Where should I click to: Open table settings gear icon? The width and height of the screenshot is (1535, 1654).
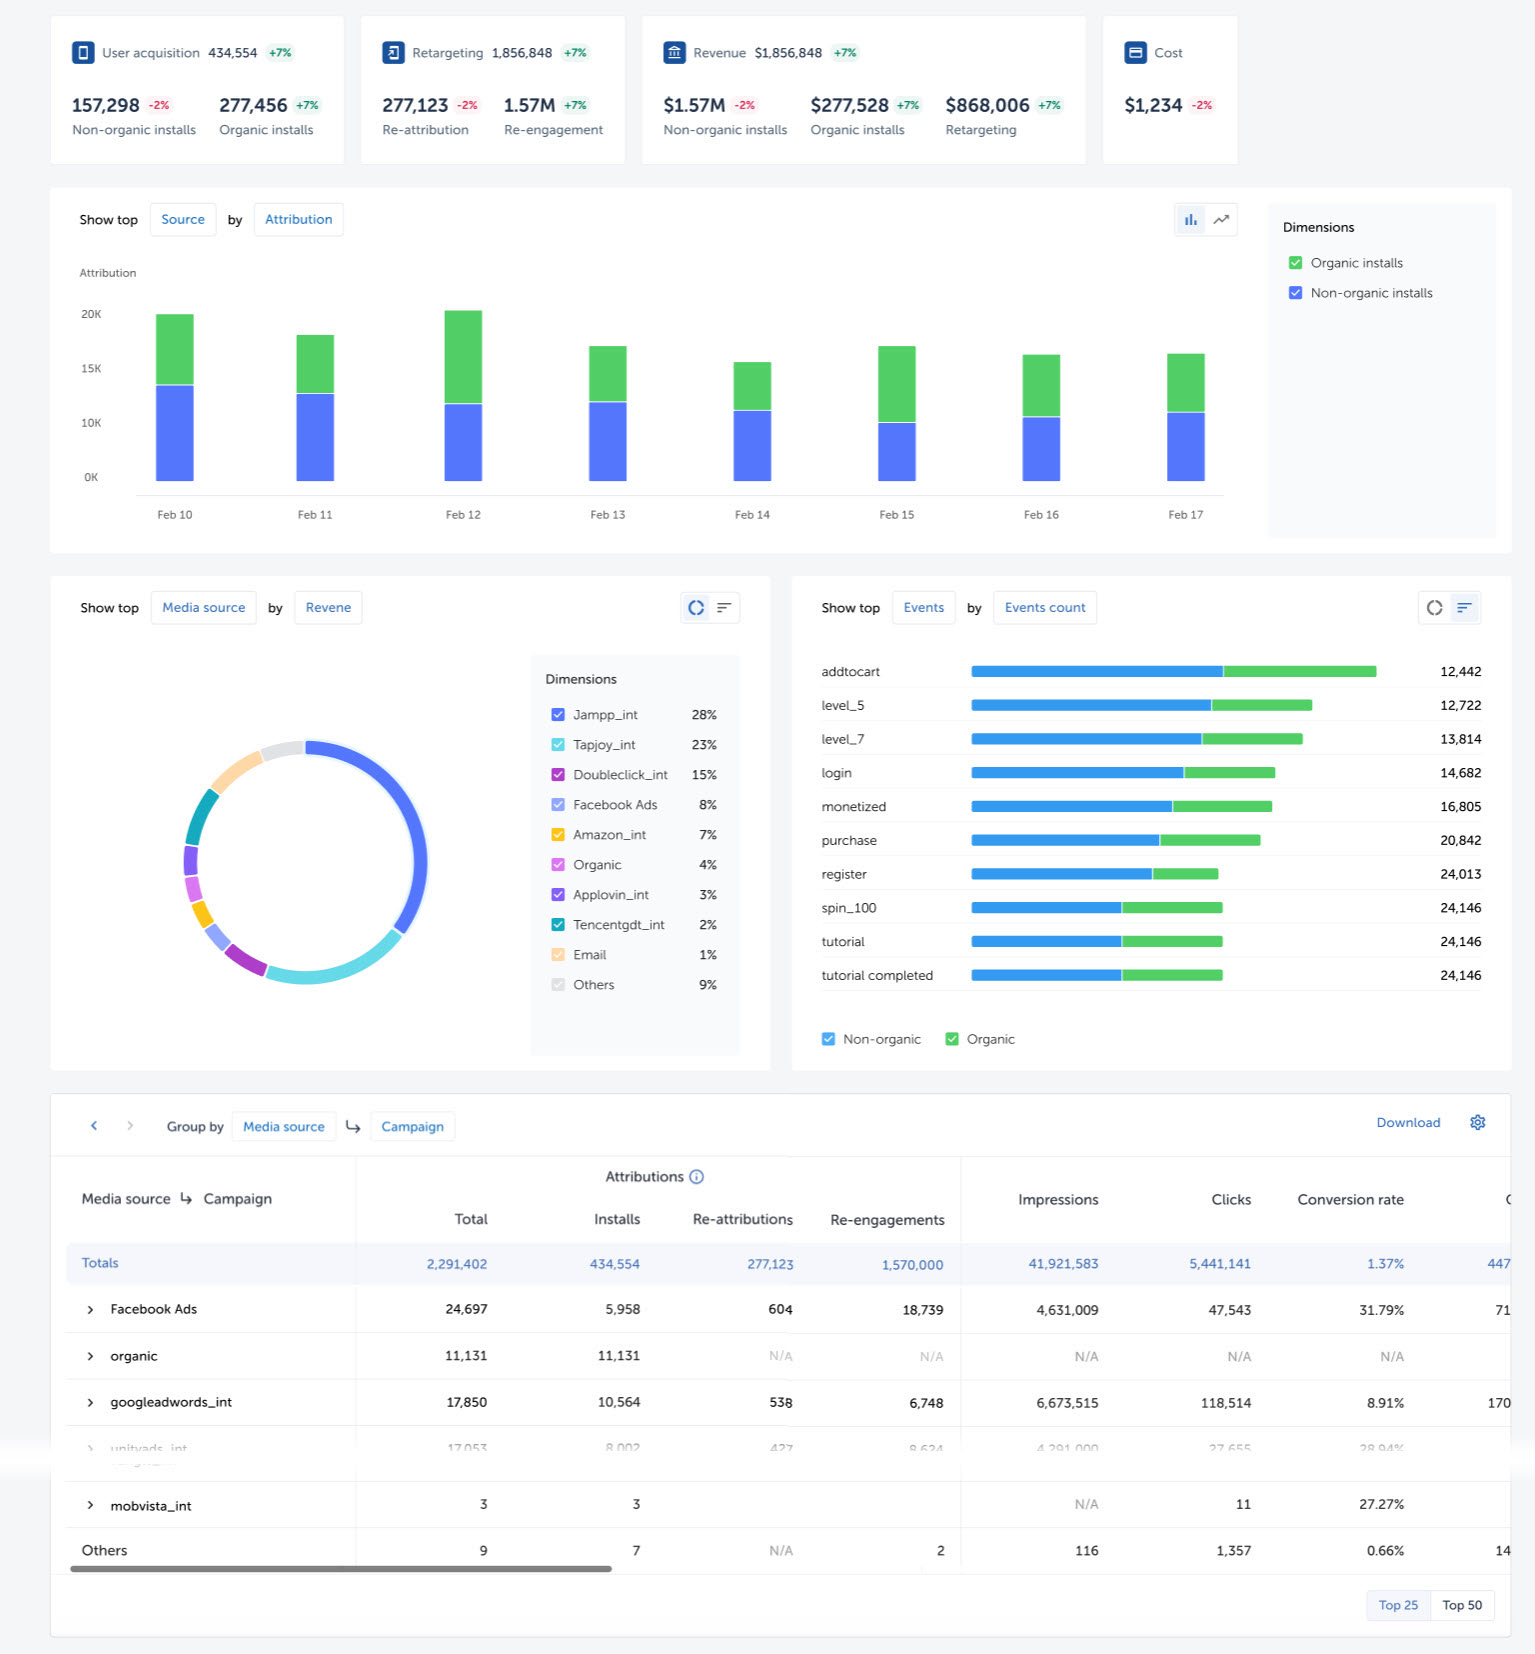(x=1477, y=1123)
